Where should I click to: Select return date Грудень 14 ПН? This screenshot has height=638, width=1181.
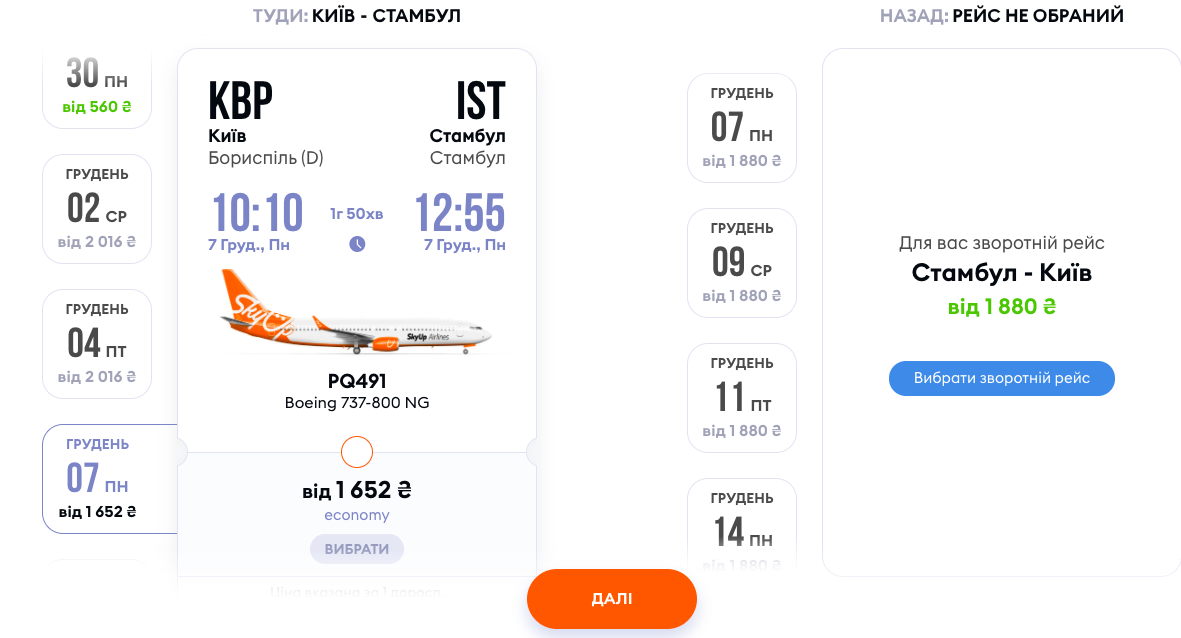pyautogui.click(x=742, y=527)
